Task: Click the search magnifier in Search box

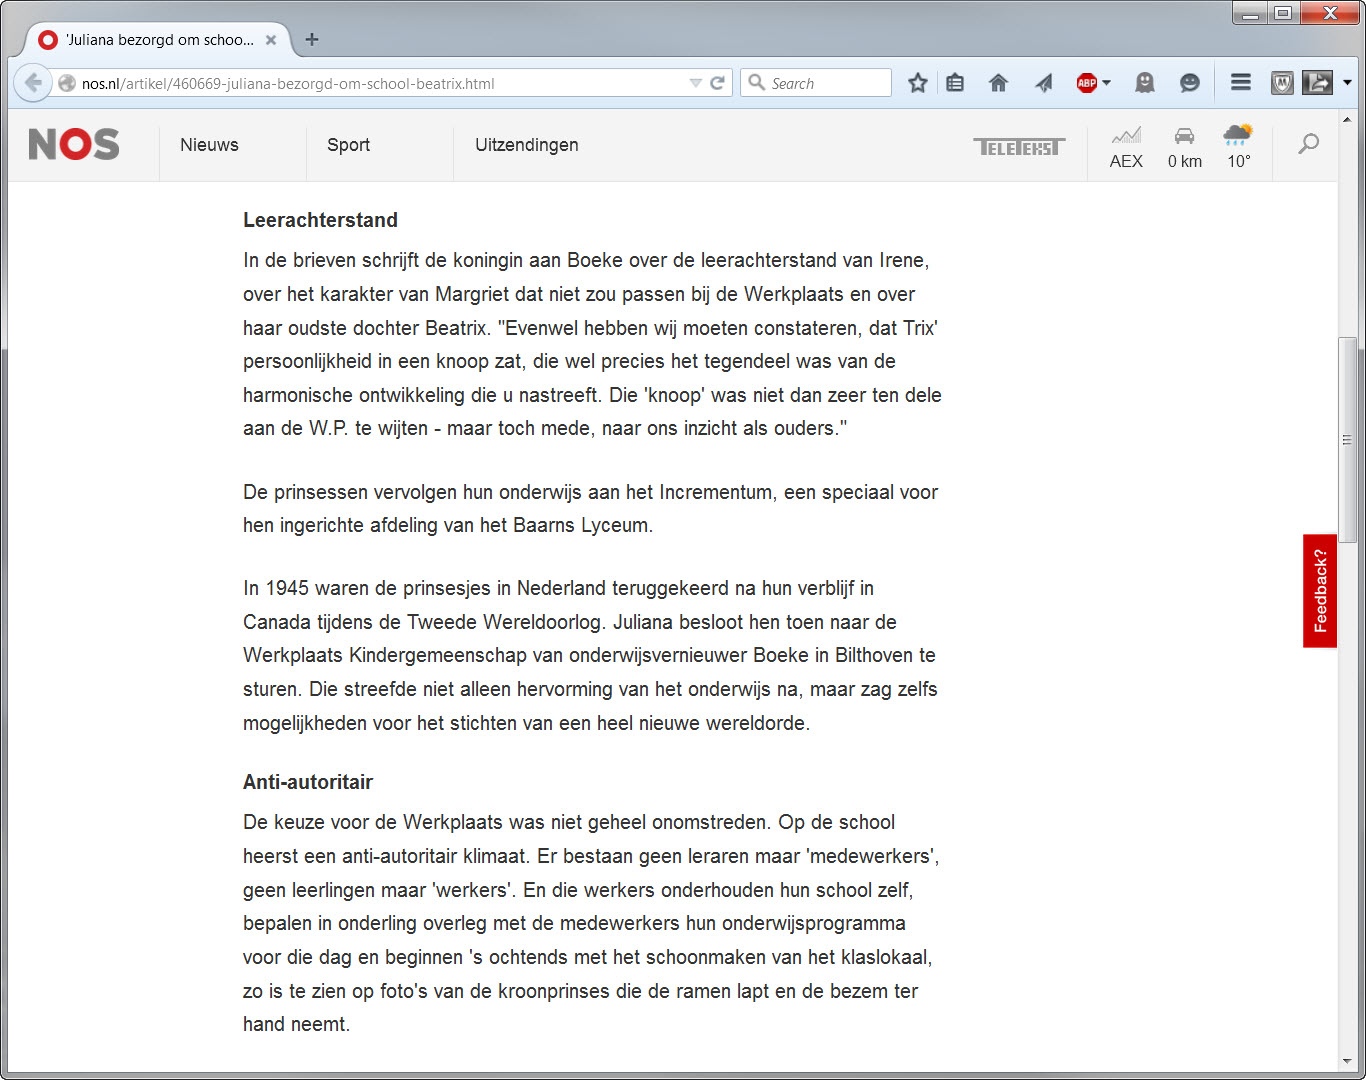Action: click(757, 83)
